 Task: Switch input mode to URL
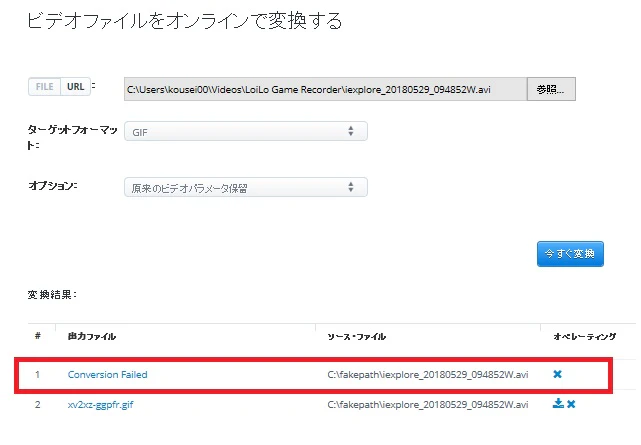click(x=76, y=87)
